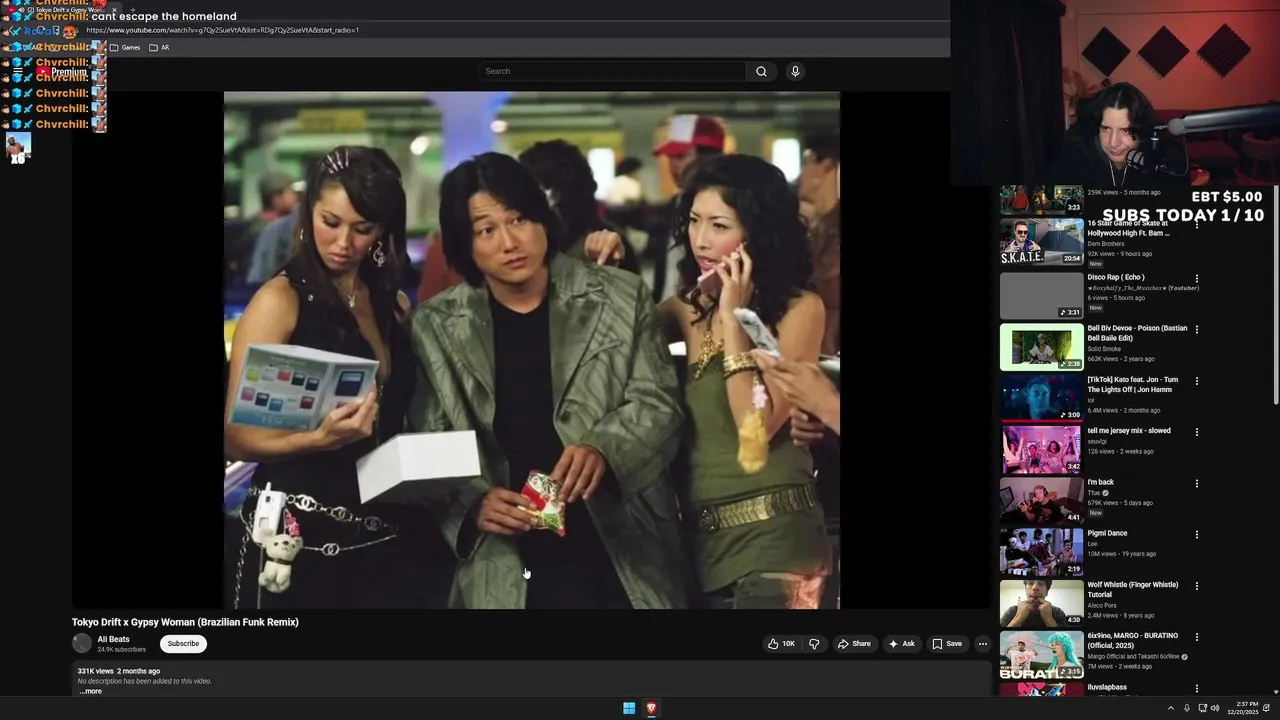Screen dimensions: 1280x720
Task: Open Ali Beats channel avatar
Action: point(82,644)
